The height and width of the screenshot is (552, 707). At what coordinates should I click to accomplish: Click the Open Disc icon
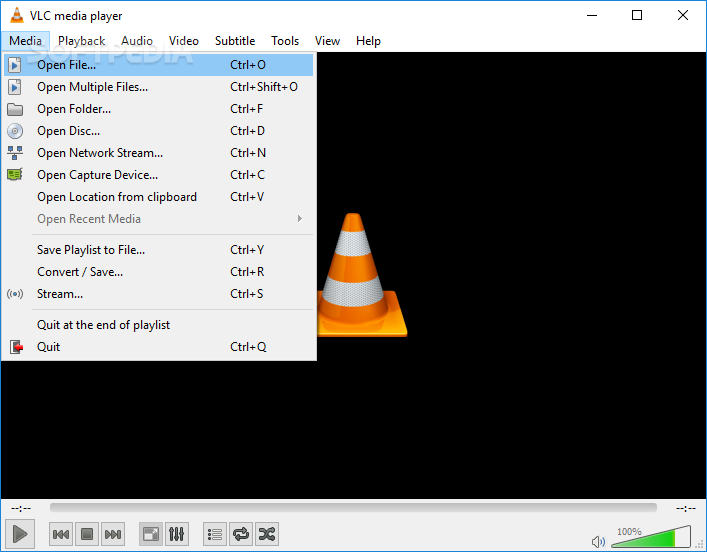tap(15, 131)
